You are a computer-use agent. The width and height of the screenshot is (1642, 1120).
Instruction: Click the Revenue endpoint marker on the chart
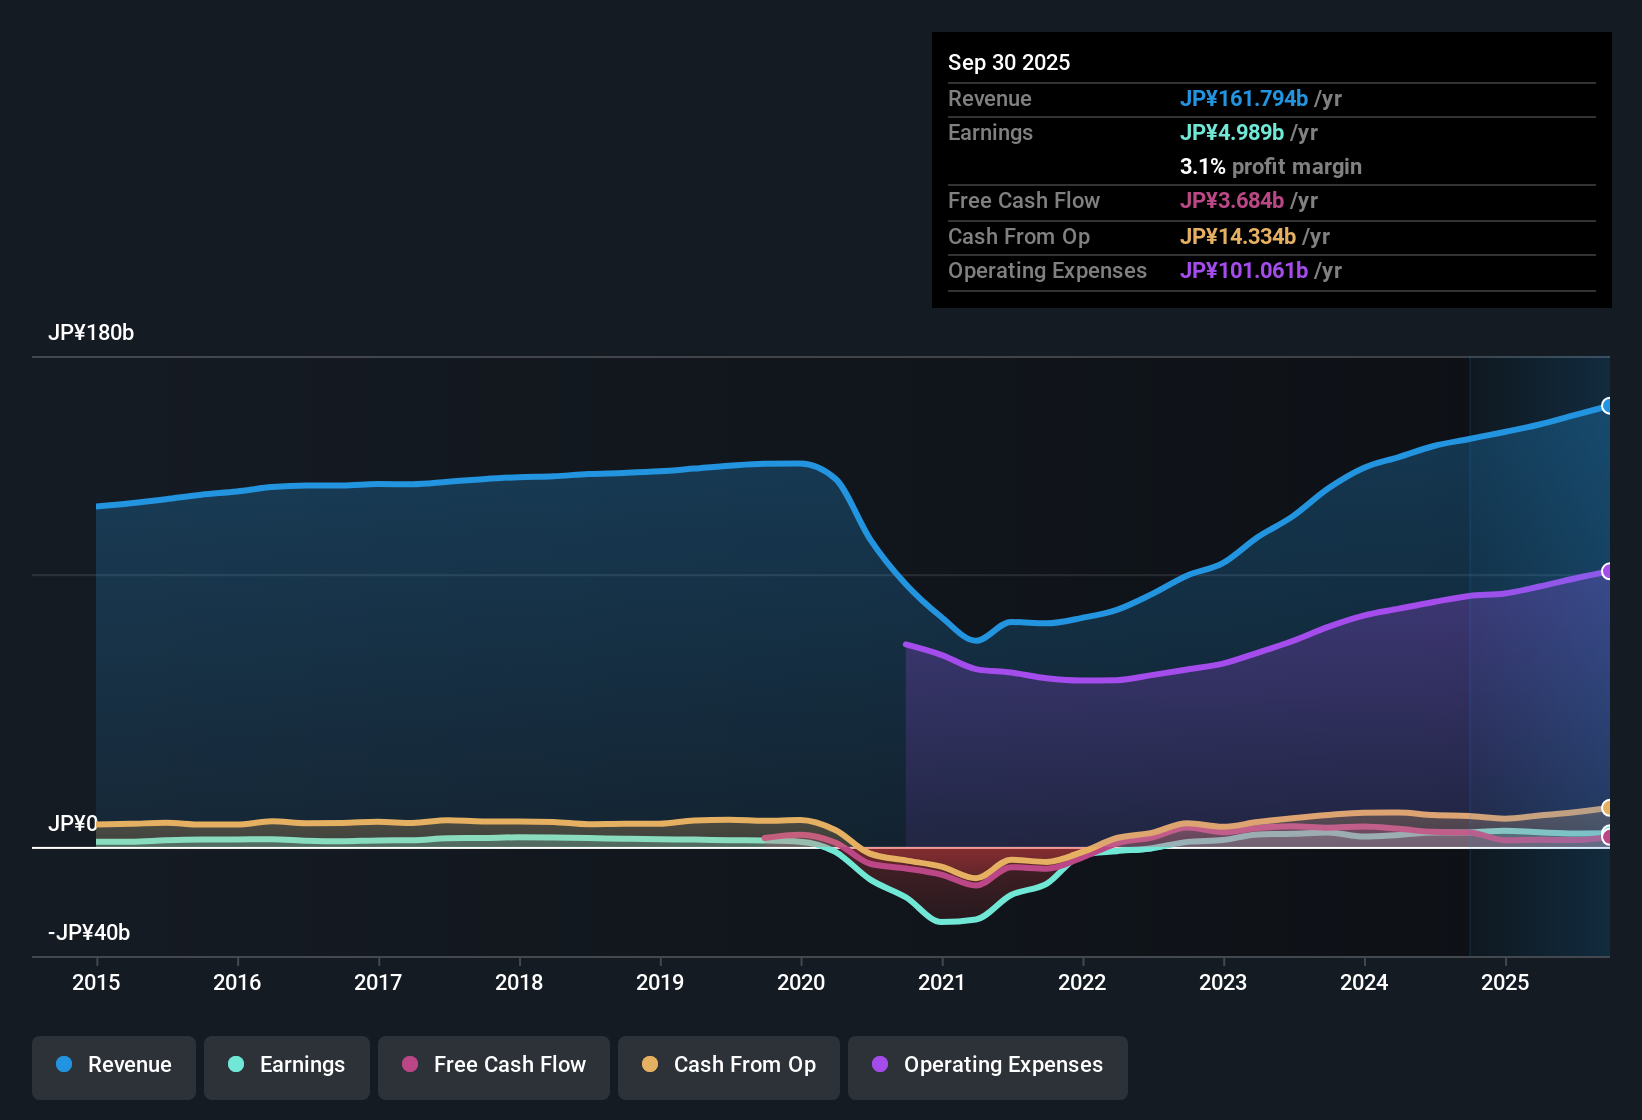pyautogui.click(x=1608, y=406)
